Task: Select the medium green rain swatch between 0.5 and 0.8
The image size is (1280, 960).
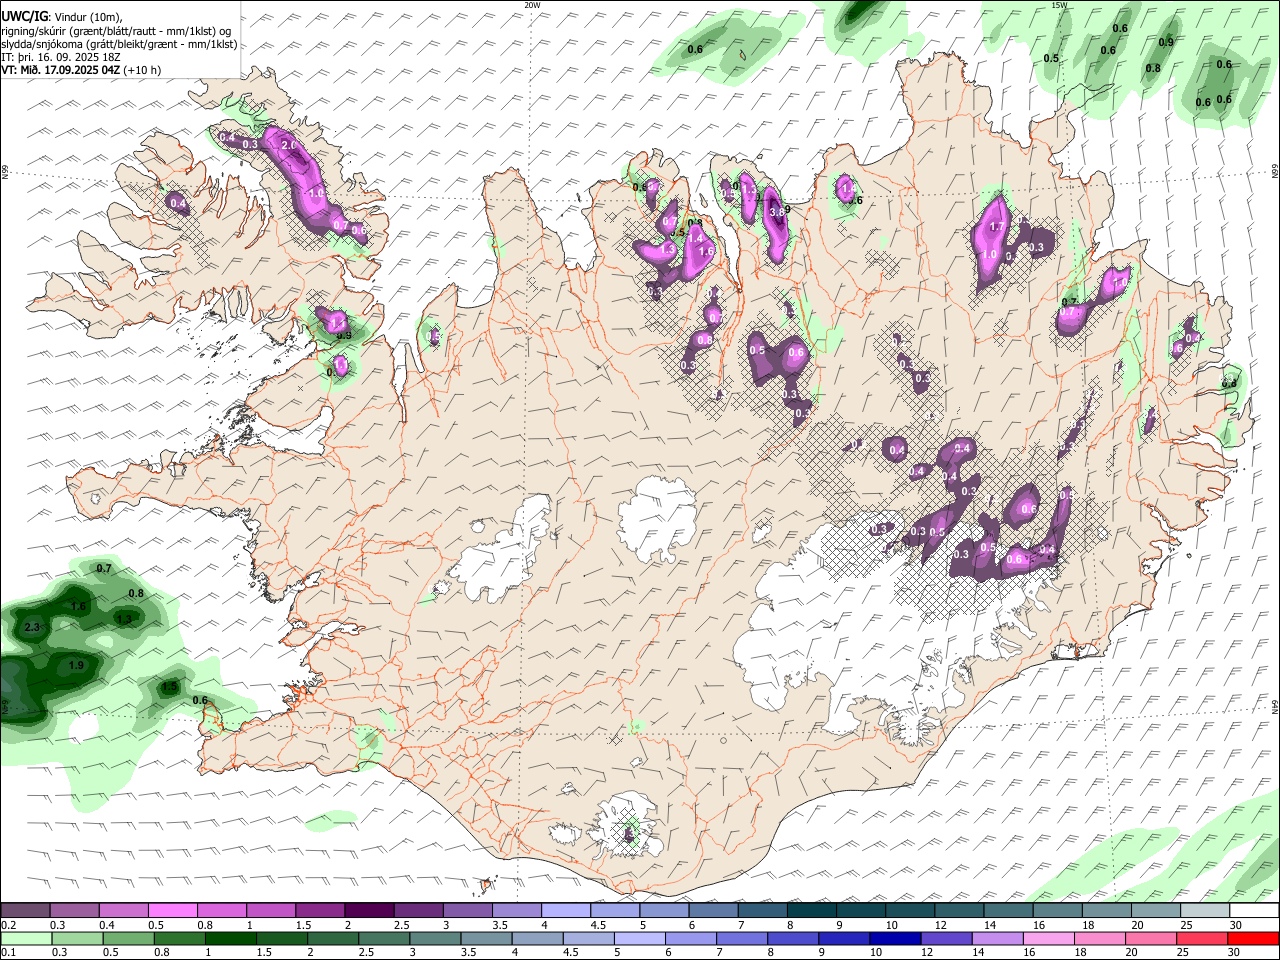Action: (x=128, y=938)
